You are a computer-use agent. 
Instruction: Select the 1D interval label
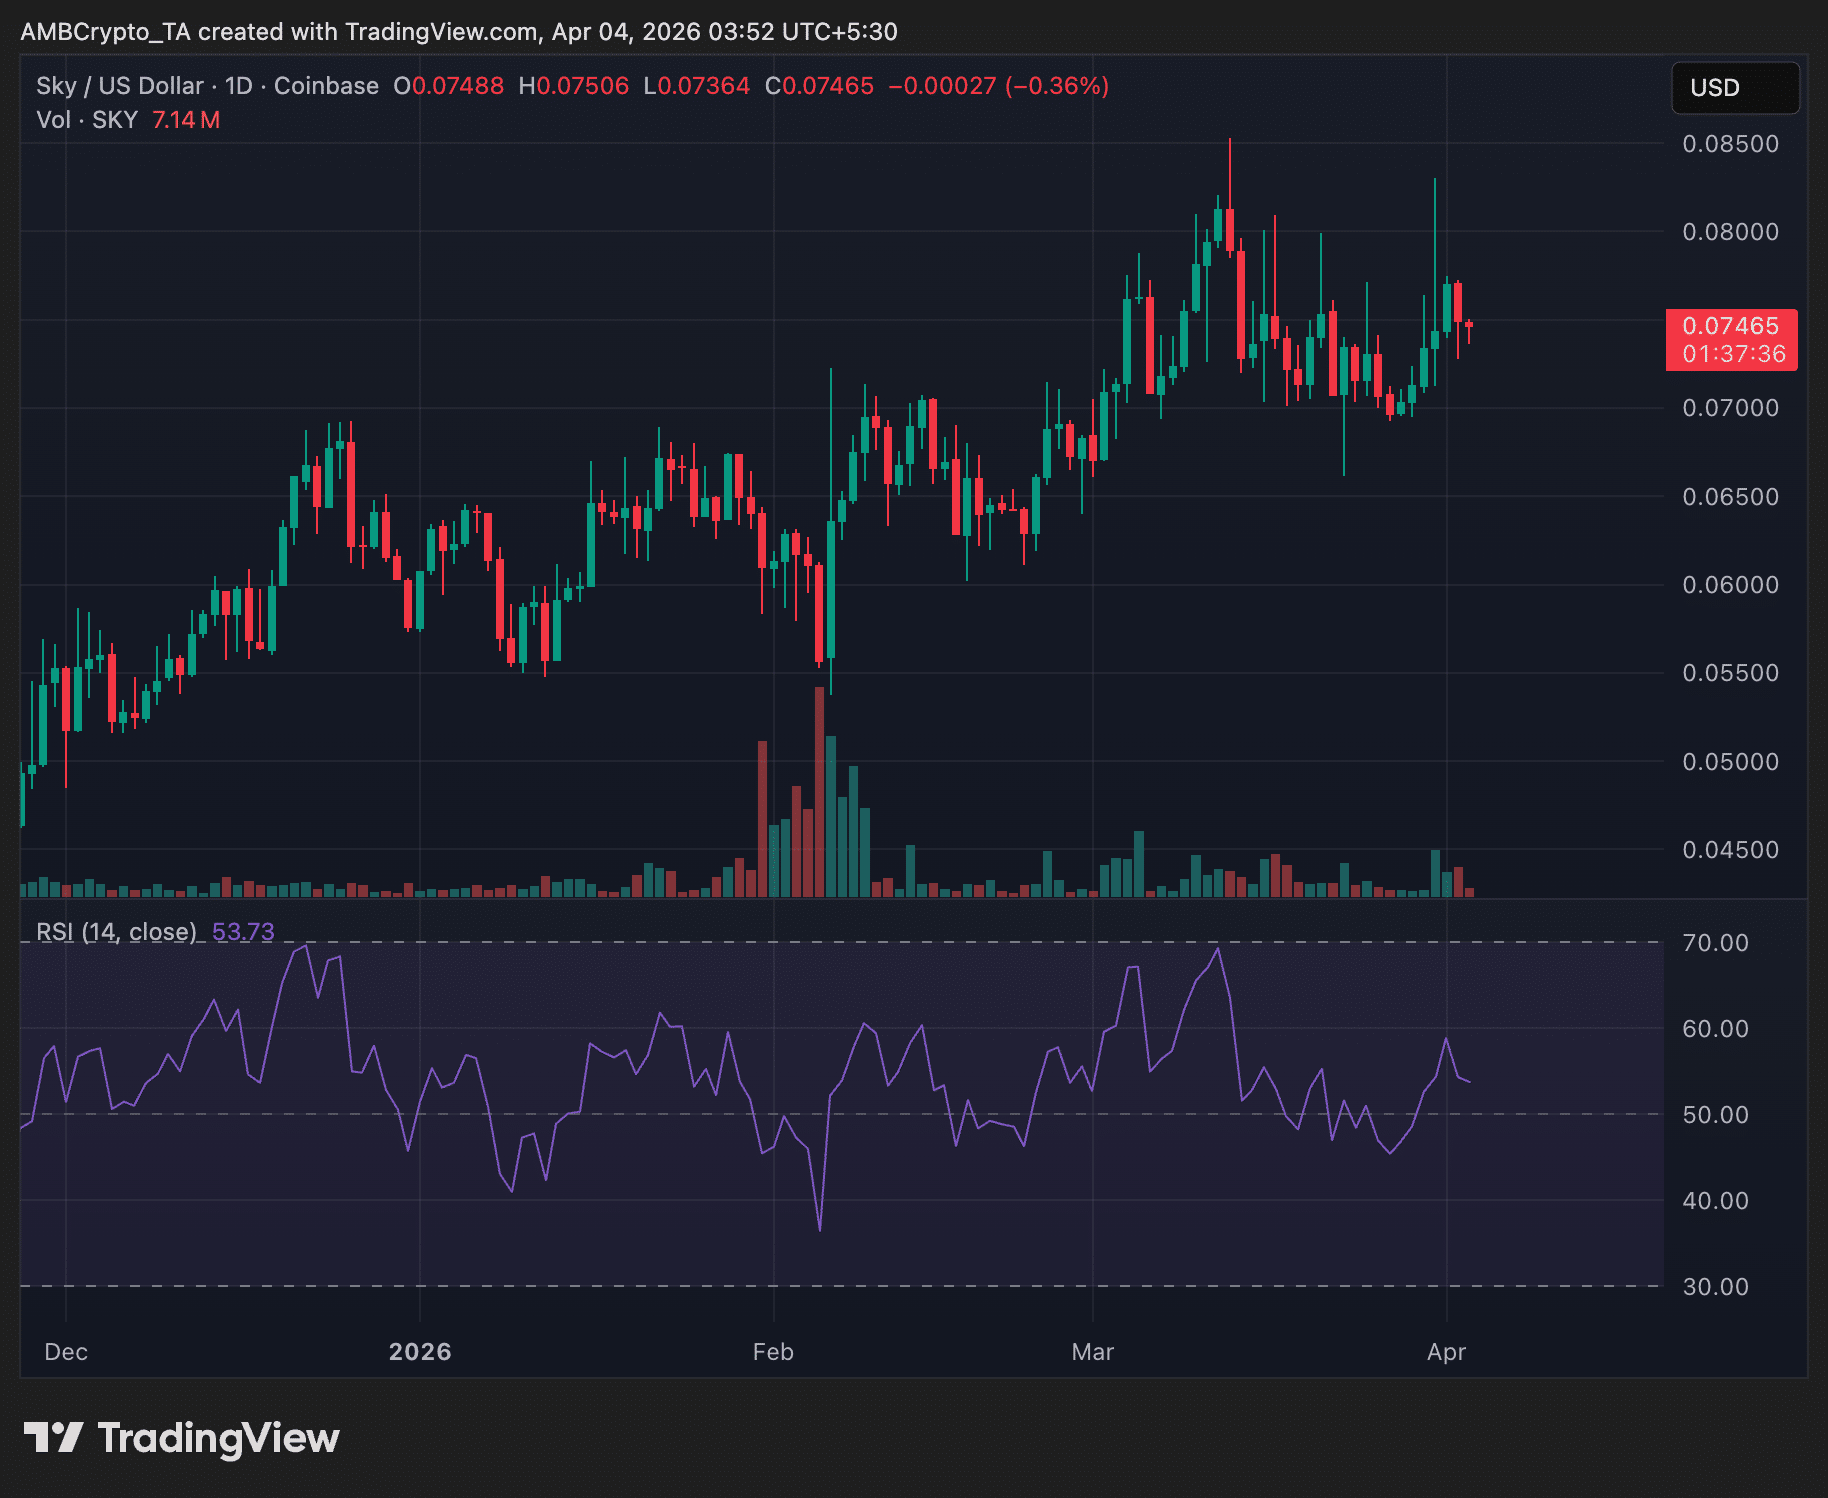tap(238, 86)
